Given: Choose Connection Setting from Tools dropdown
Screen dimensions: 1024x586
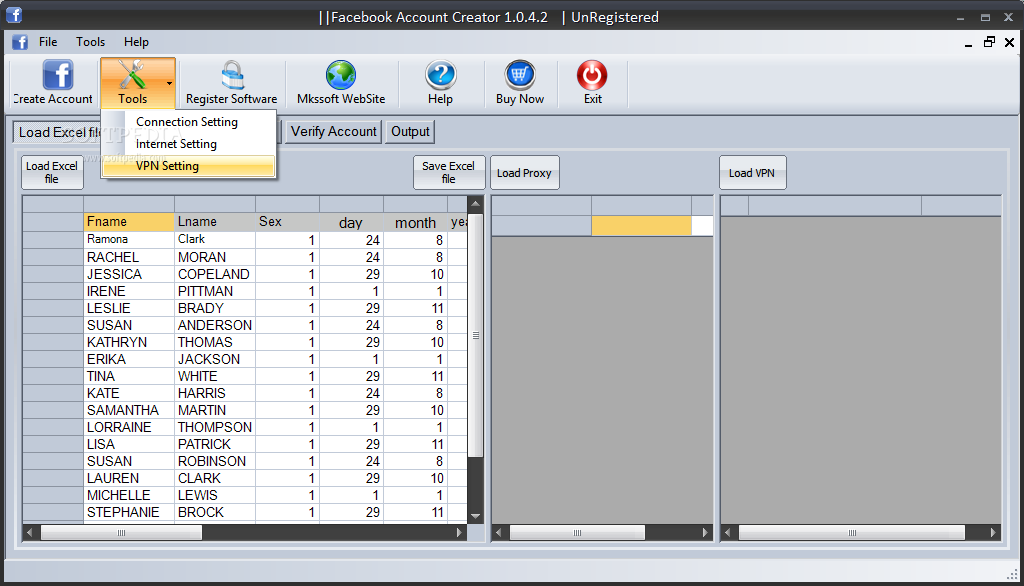Looking at the screenshot, I should (187, 122).
